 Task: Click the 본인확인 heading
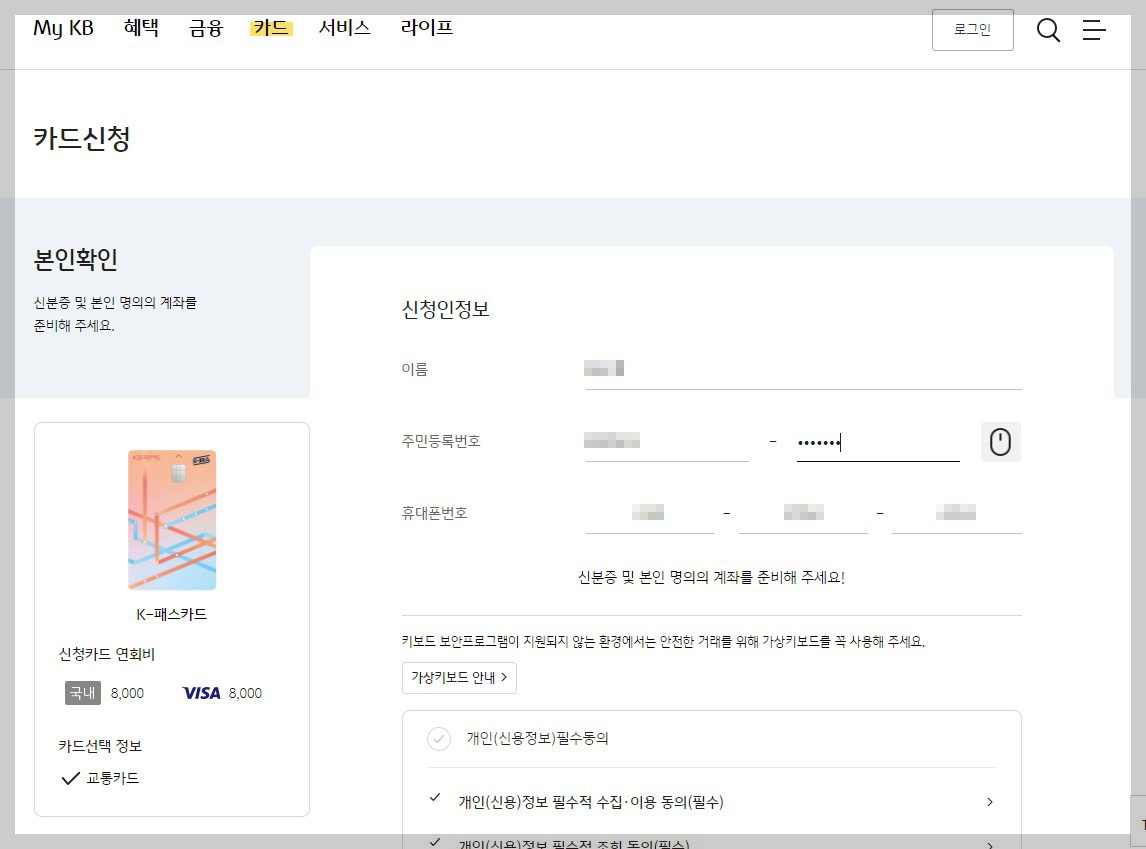(x=75, y=259)
